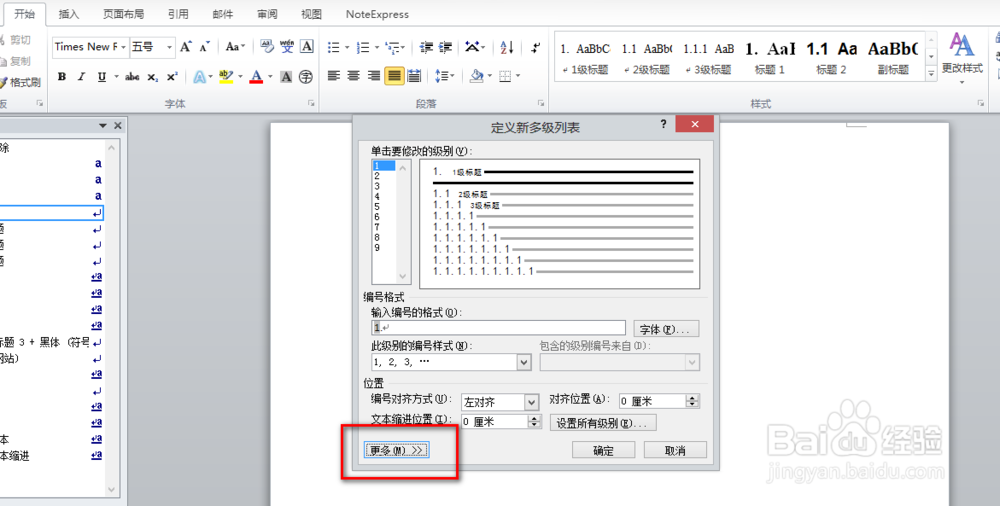Screen dimensions: 1000x506
Task: Clear formatting with eraser icon
Action: tap(267, 47)
